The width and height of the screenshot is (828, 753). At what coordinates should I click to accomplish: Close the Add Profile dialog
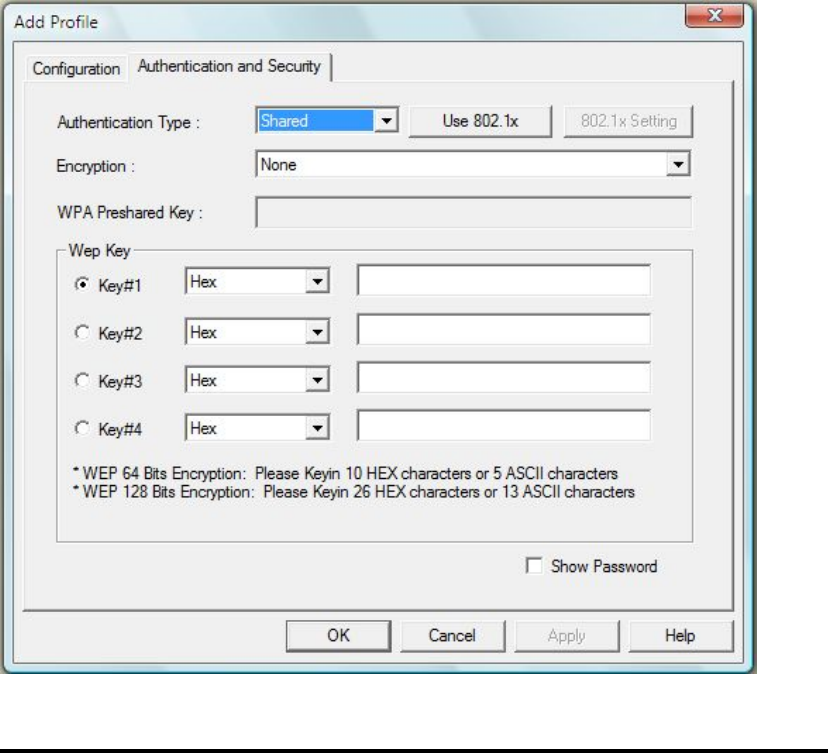click(x=714, y=15)
